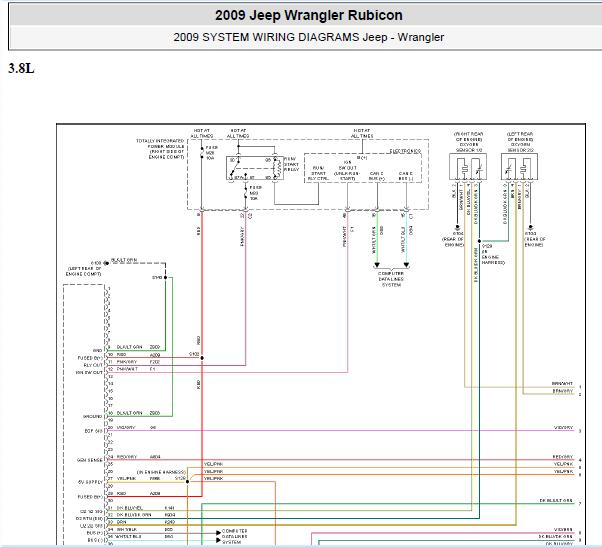Click the S102 splice label
This screenshot has width=602, height=547.
(194, 354)
